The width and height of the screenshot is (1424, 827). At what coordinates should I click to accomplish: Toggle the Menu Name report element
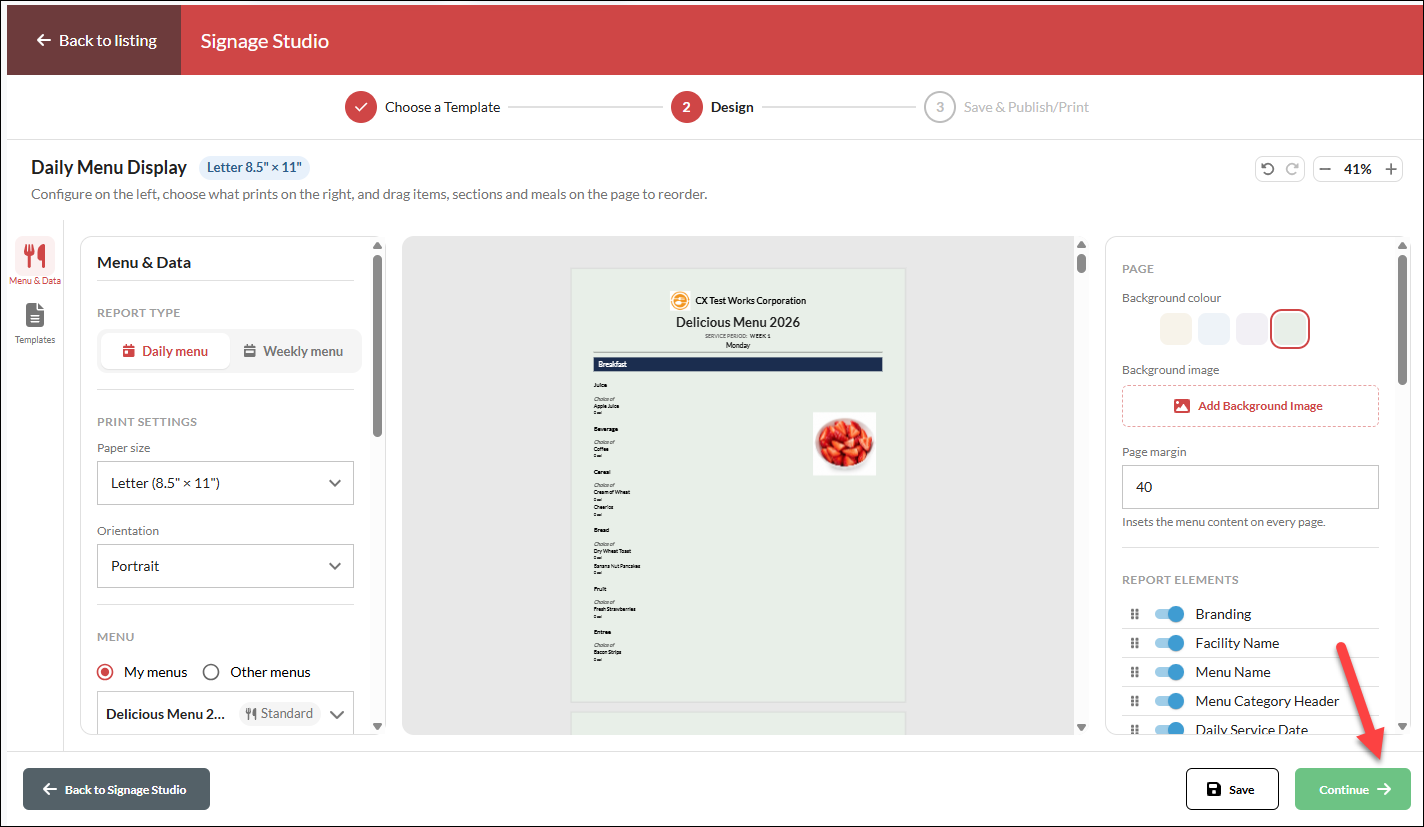pos(1169,672)
